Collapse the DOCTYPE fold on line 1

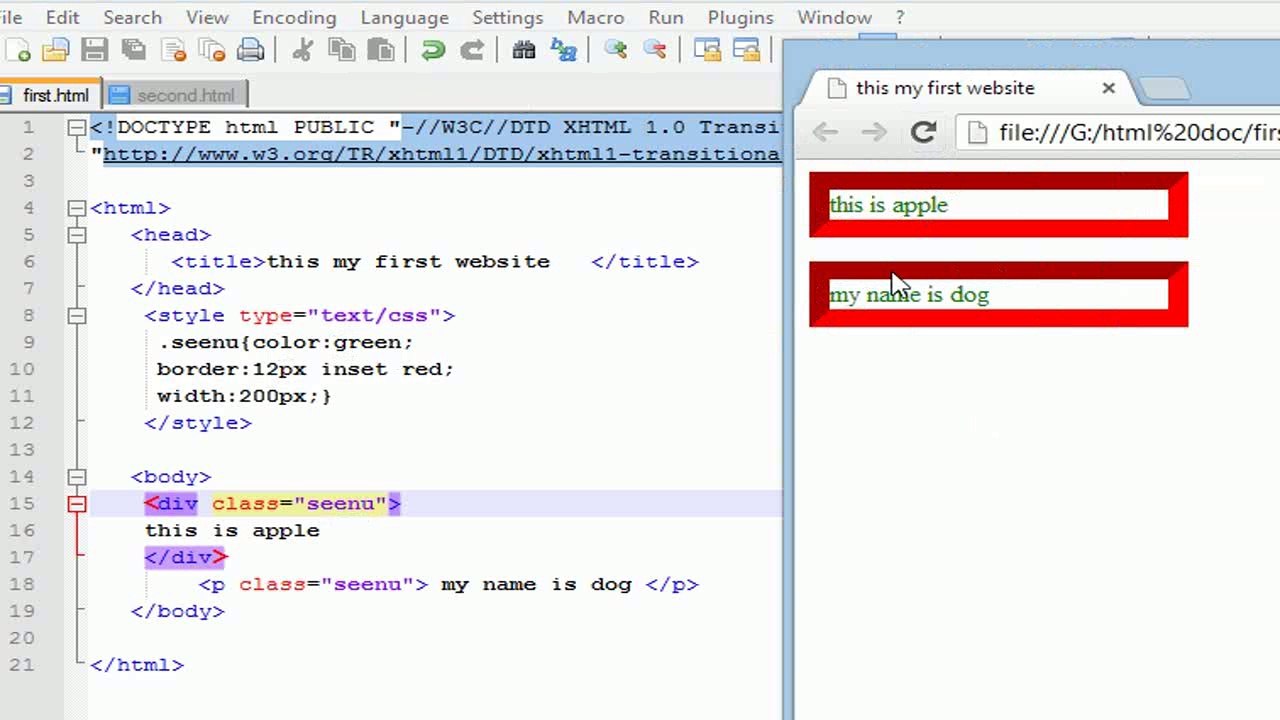tap(77, 127)
